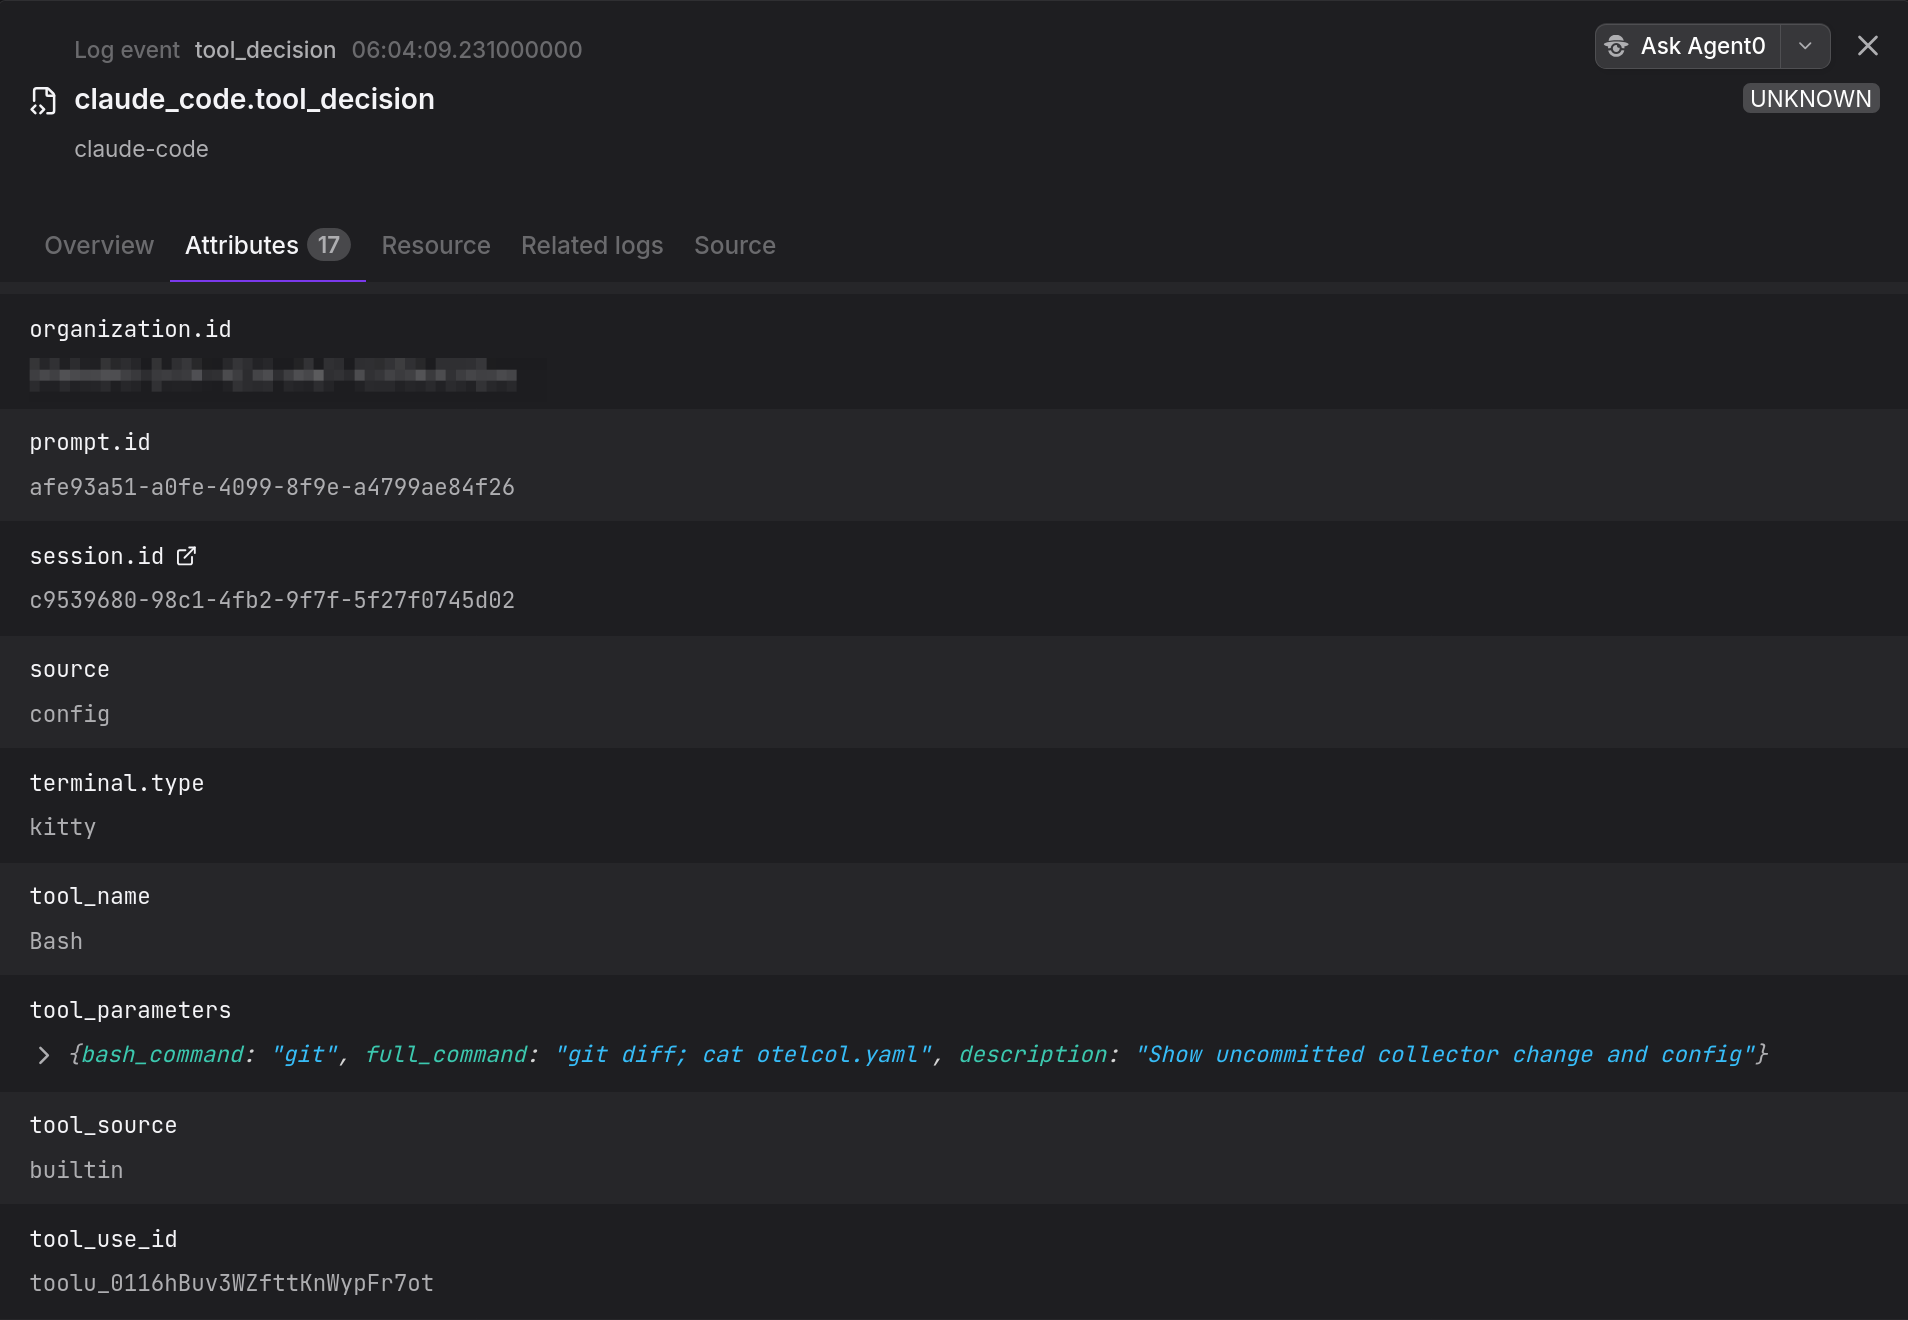Click the source value config
Image resolution: width=1908 pixels, height=1320 pixels.
(70, 714)
